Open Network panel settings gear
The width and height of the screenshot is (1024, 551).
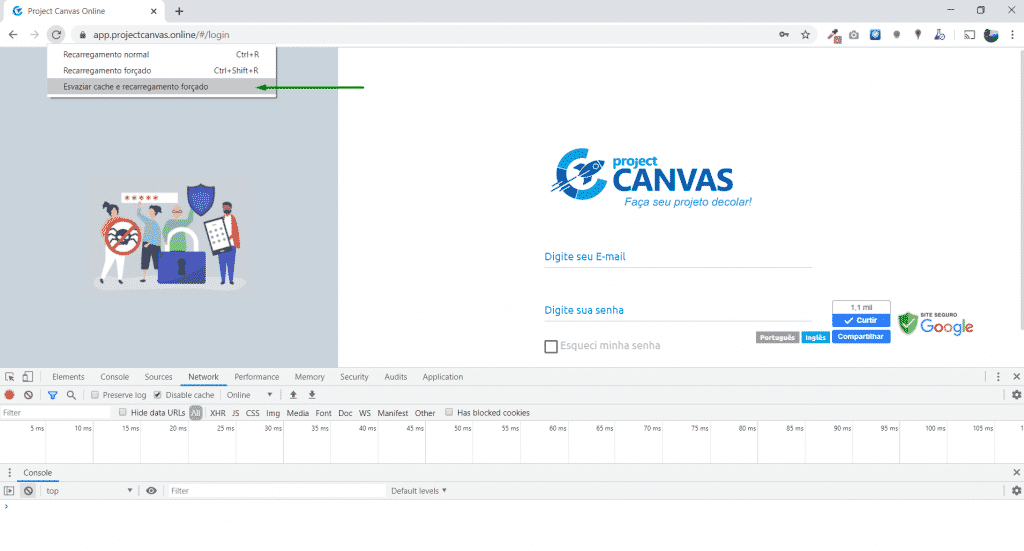[1016, 395]
